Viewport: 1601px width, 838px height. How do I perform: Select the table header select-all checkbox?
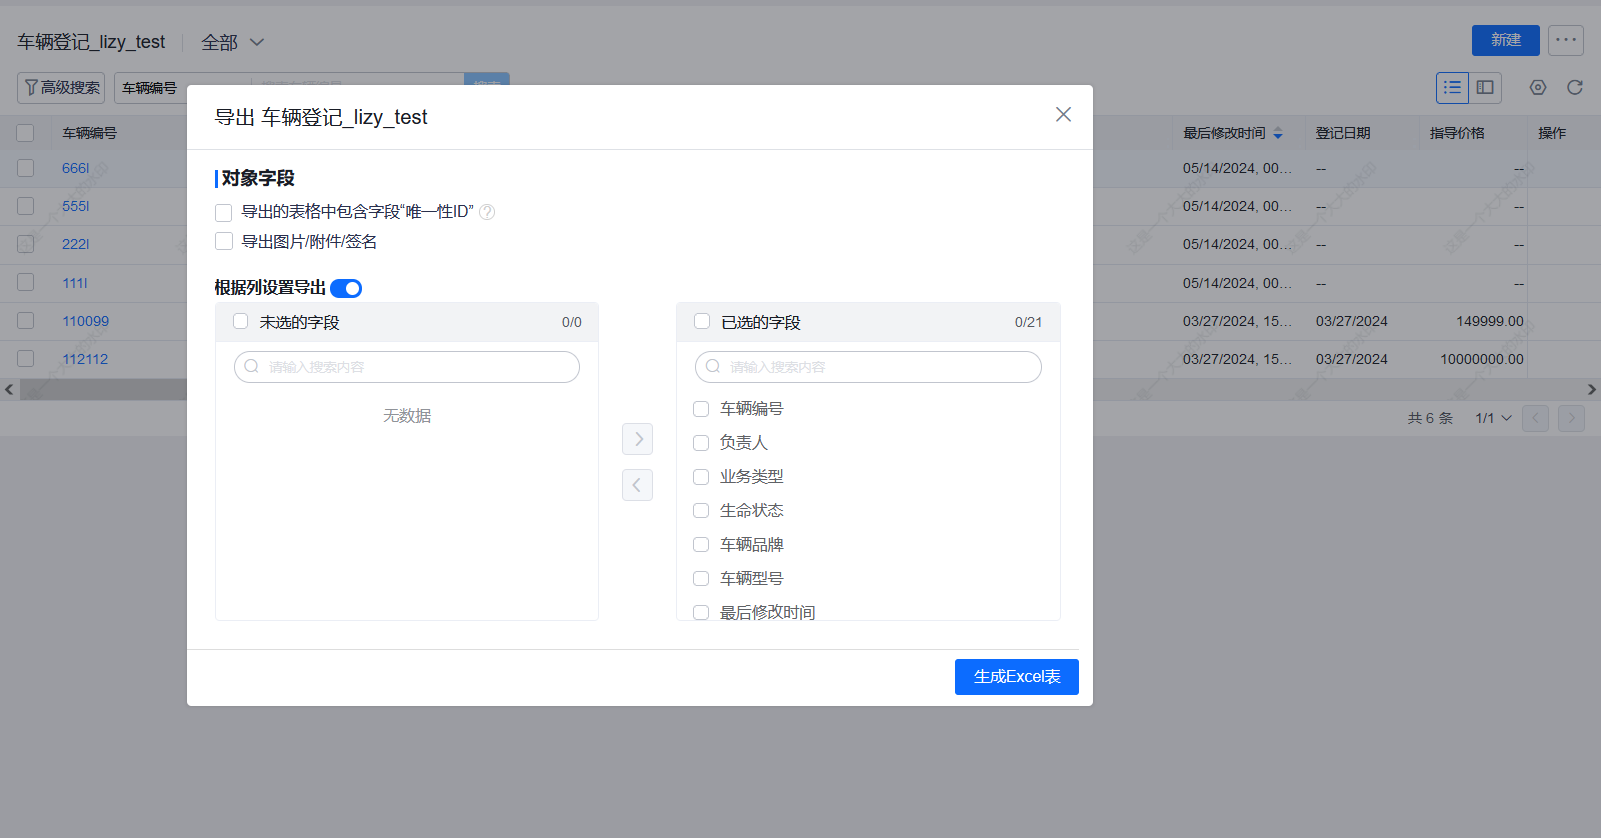tap(26, 133)
